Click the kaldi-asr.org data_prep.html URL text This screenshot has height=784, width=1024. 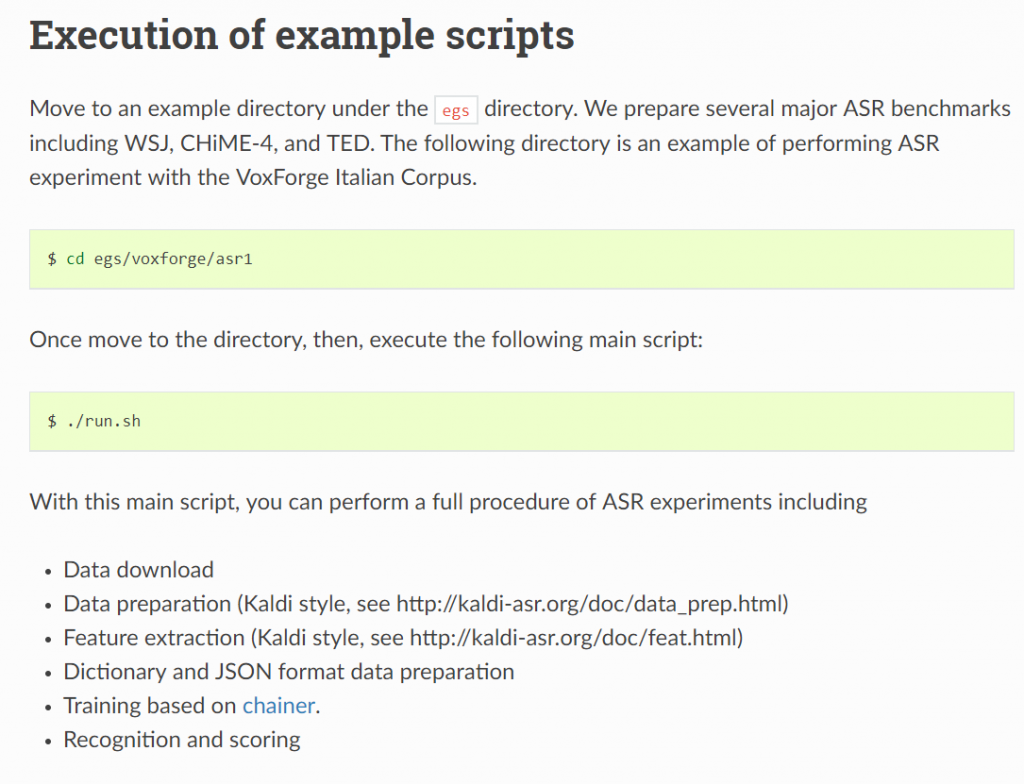tap(590, 604)
